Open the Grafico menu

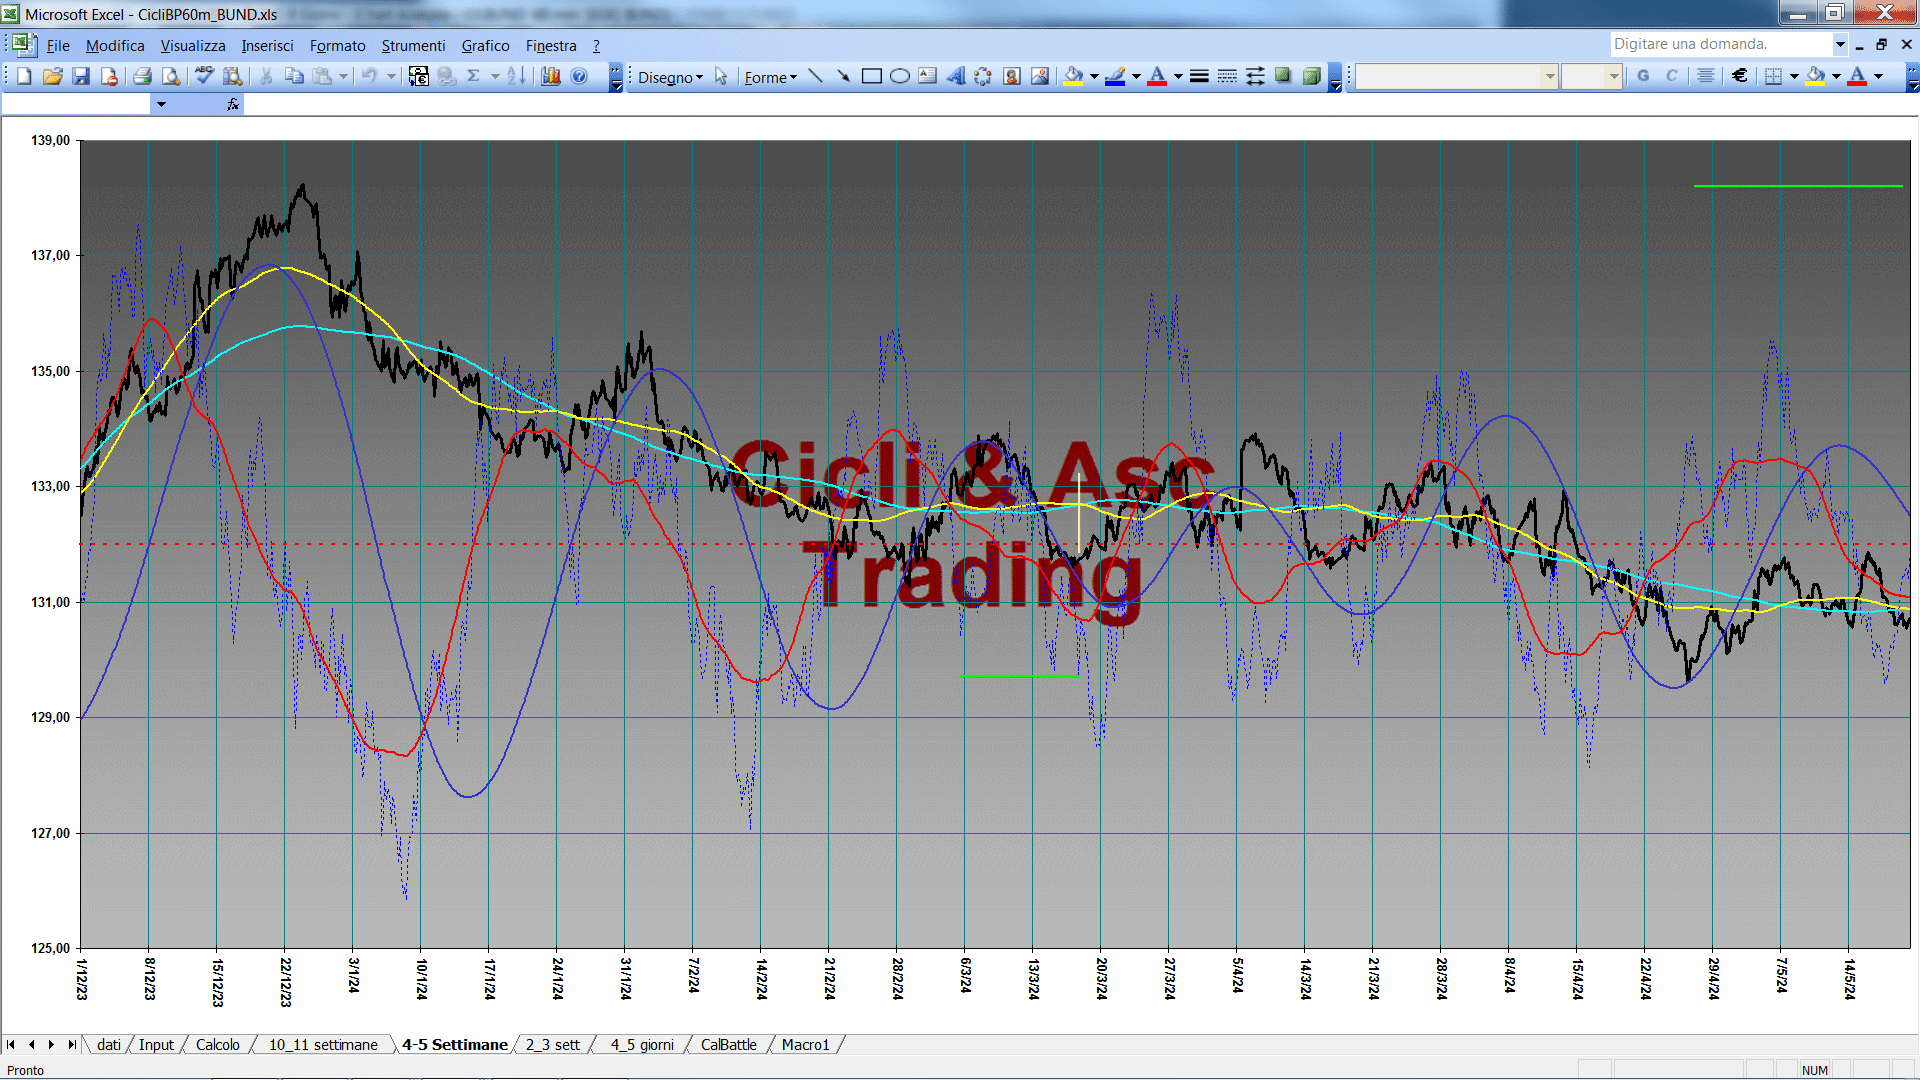pos(485,45)
